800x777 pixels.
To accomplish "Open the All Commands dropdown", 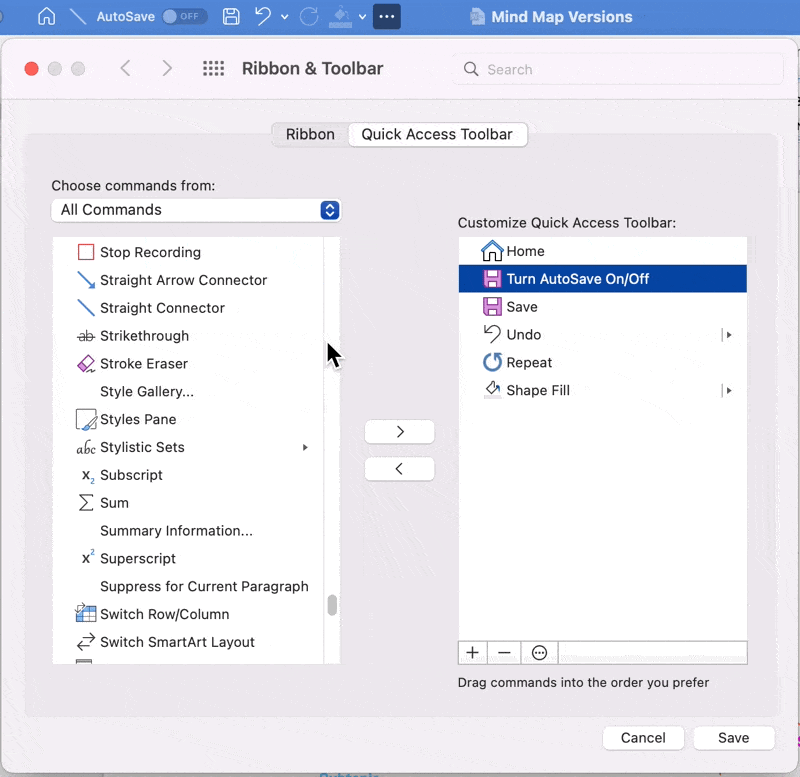I will coord(196,210).
